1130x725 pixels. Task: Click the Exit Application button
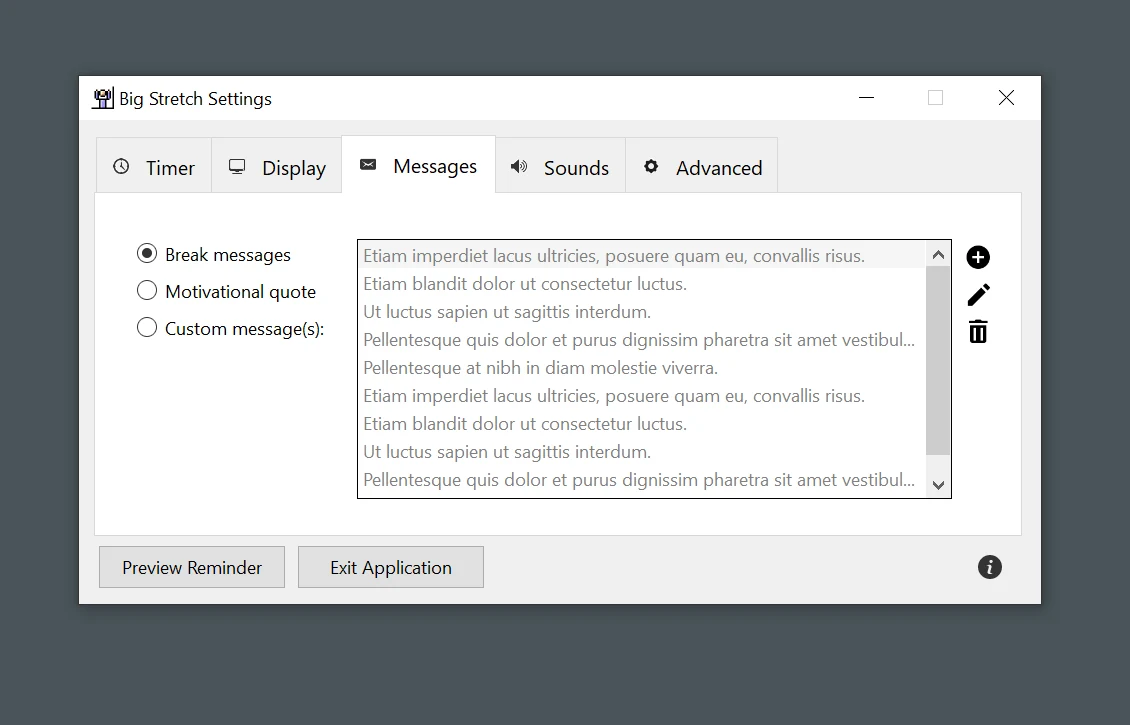[391, 567]
